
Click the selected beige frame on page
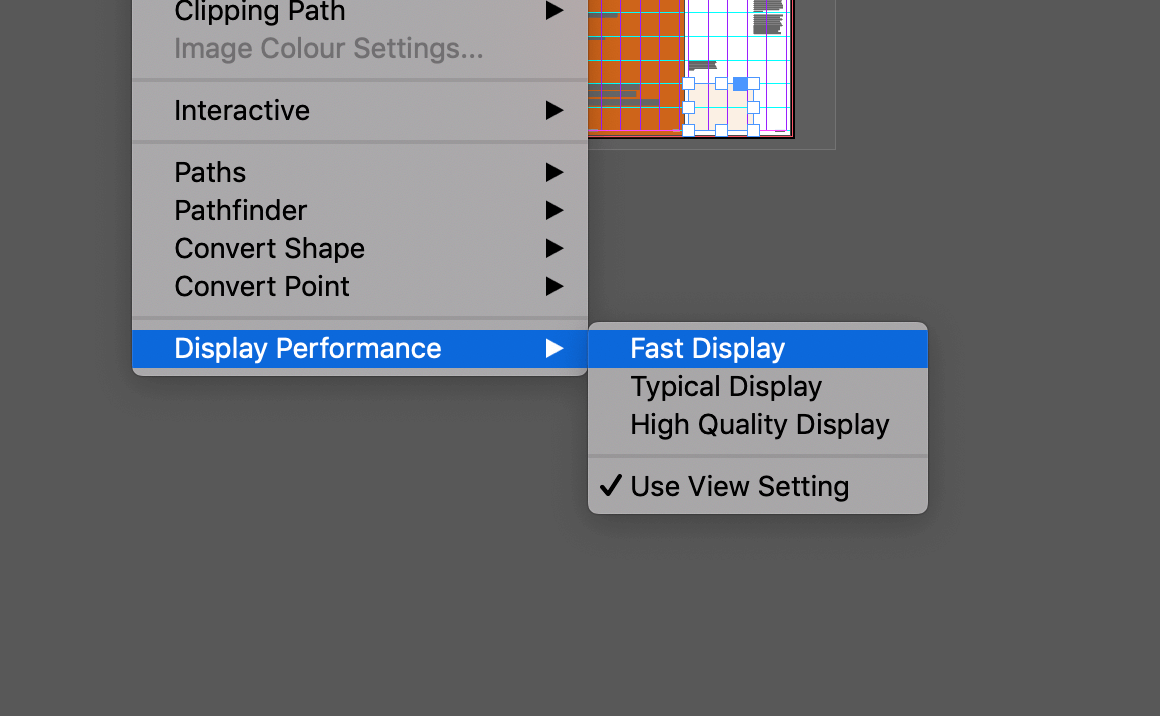click(x=718, y=110)
